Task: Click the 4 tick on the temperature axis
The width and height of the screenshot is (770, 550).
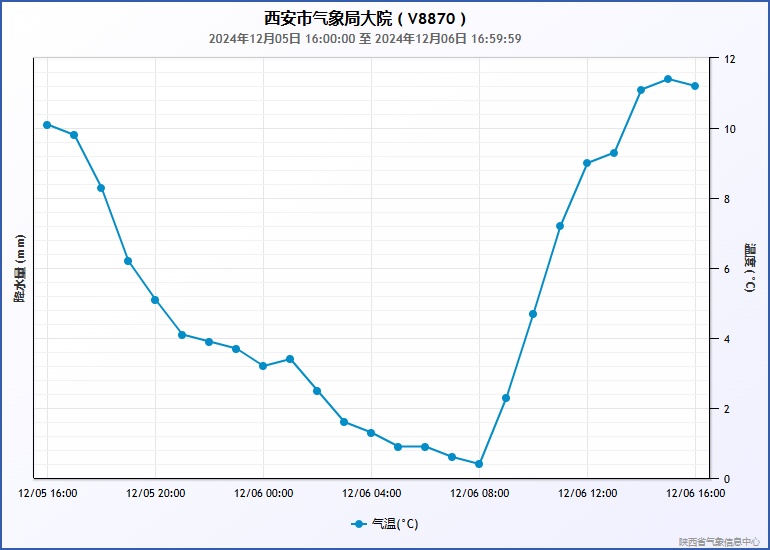Action: tap(727, 339)
